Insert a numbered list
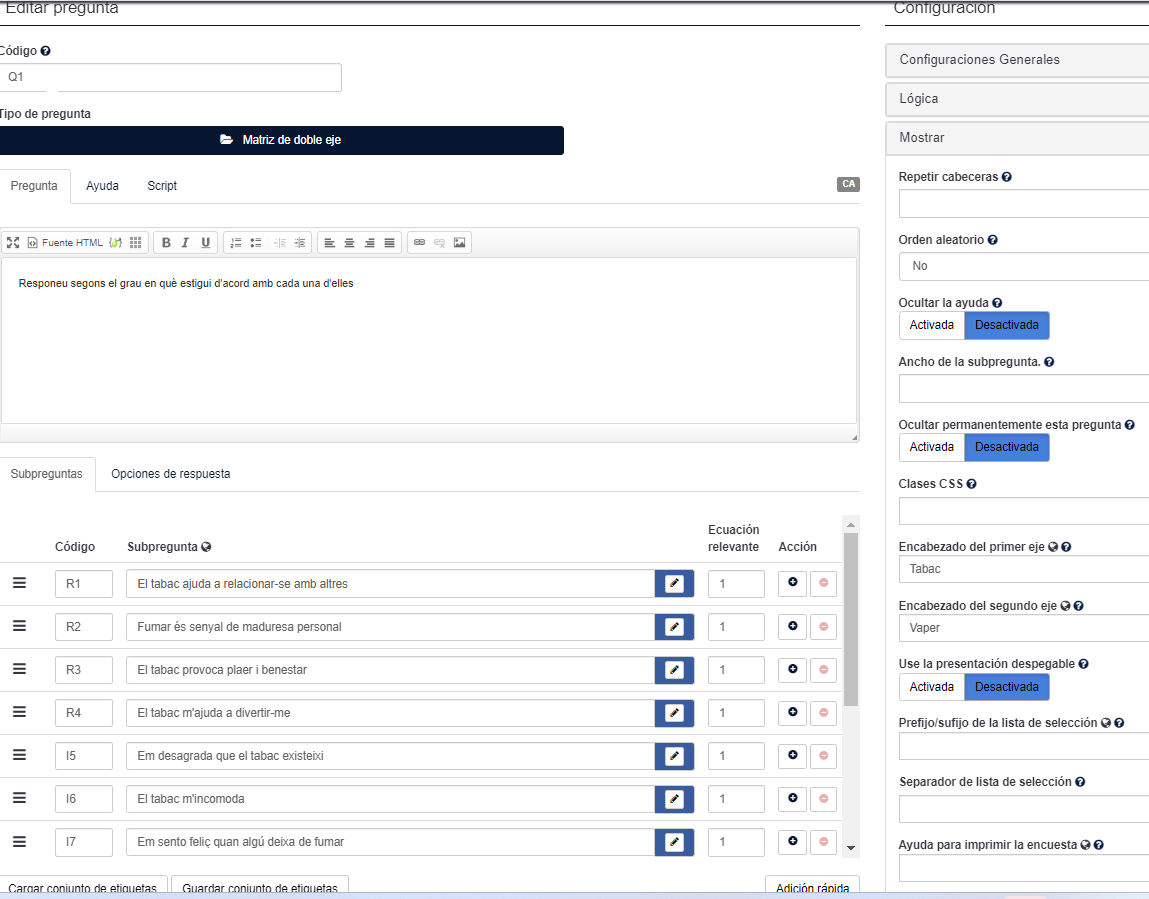Screen dimensions: 1149x899 [236, 243]
